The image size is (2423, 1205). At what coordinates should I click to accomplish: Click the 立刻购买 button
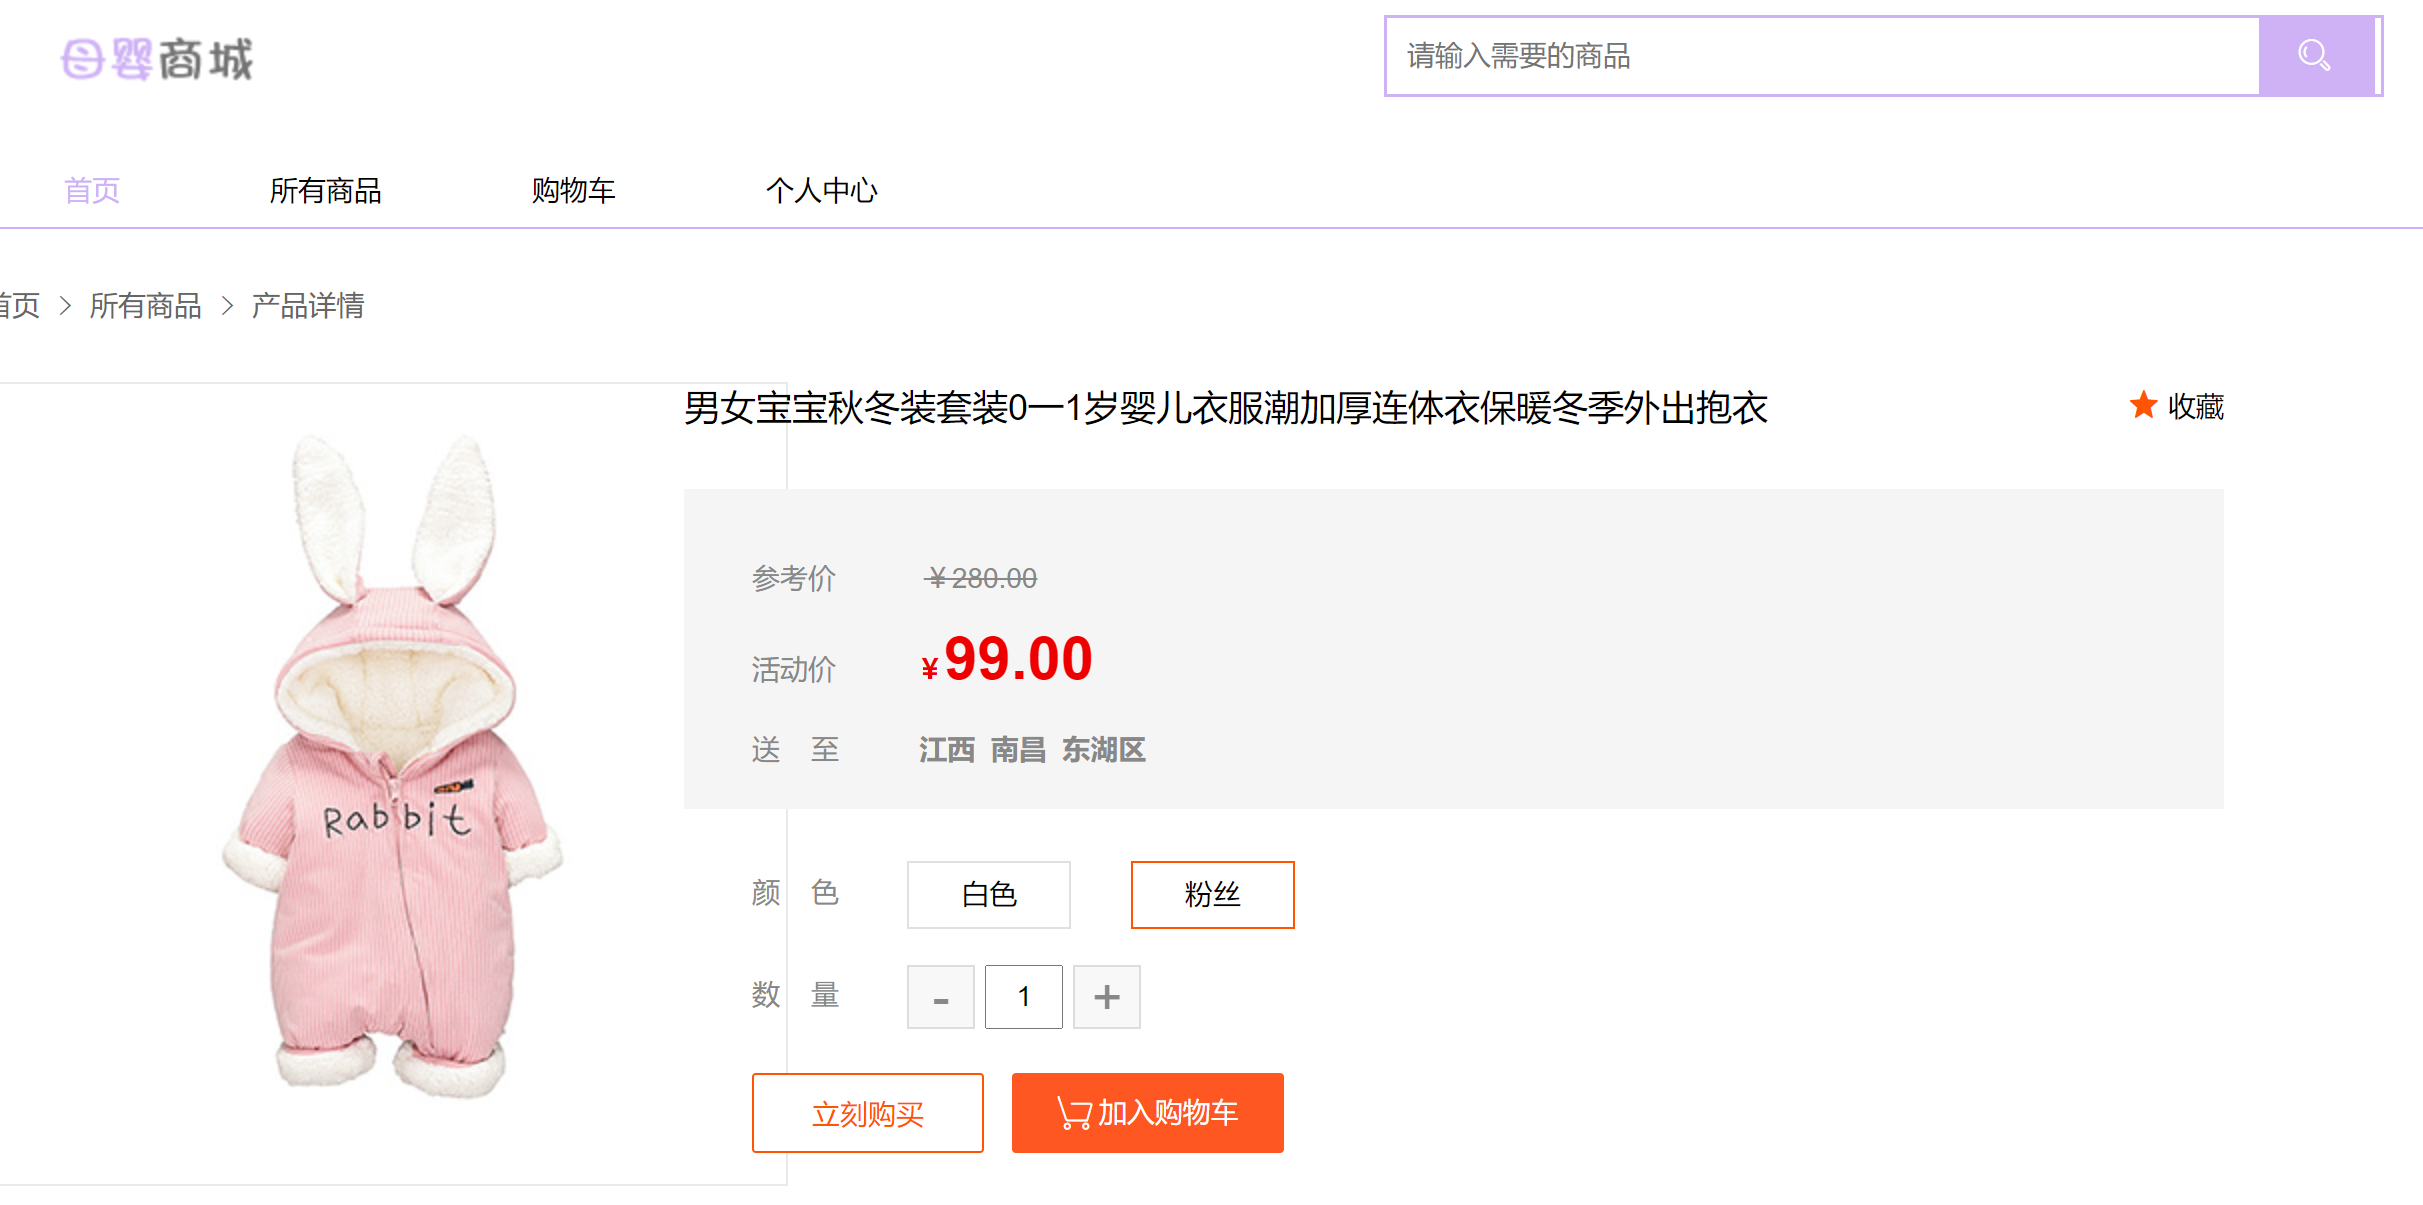pyautogui.click(x=867, y=1113)
